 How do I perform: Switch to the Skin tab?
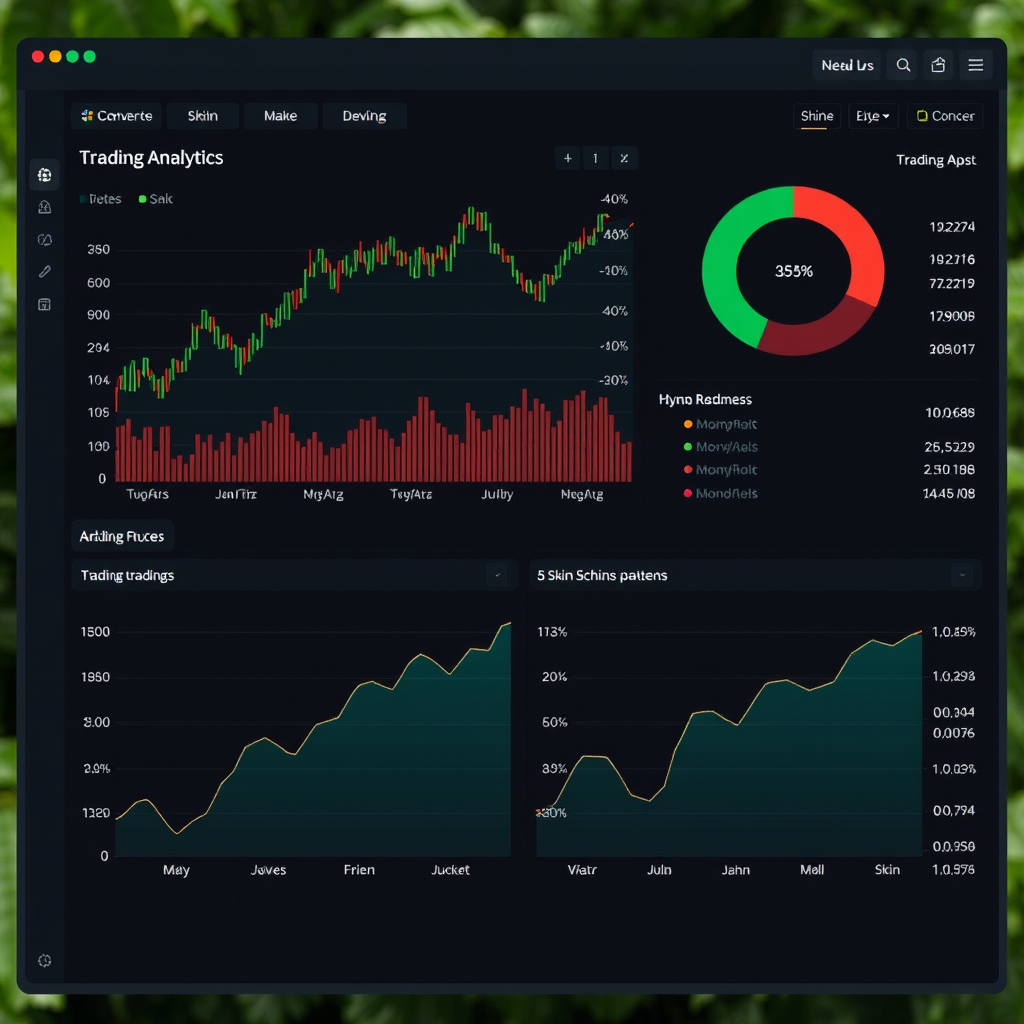(202, 116)
